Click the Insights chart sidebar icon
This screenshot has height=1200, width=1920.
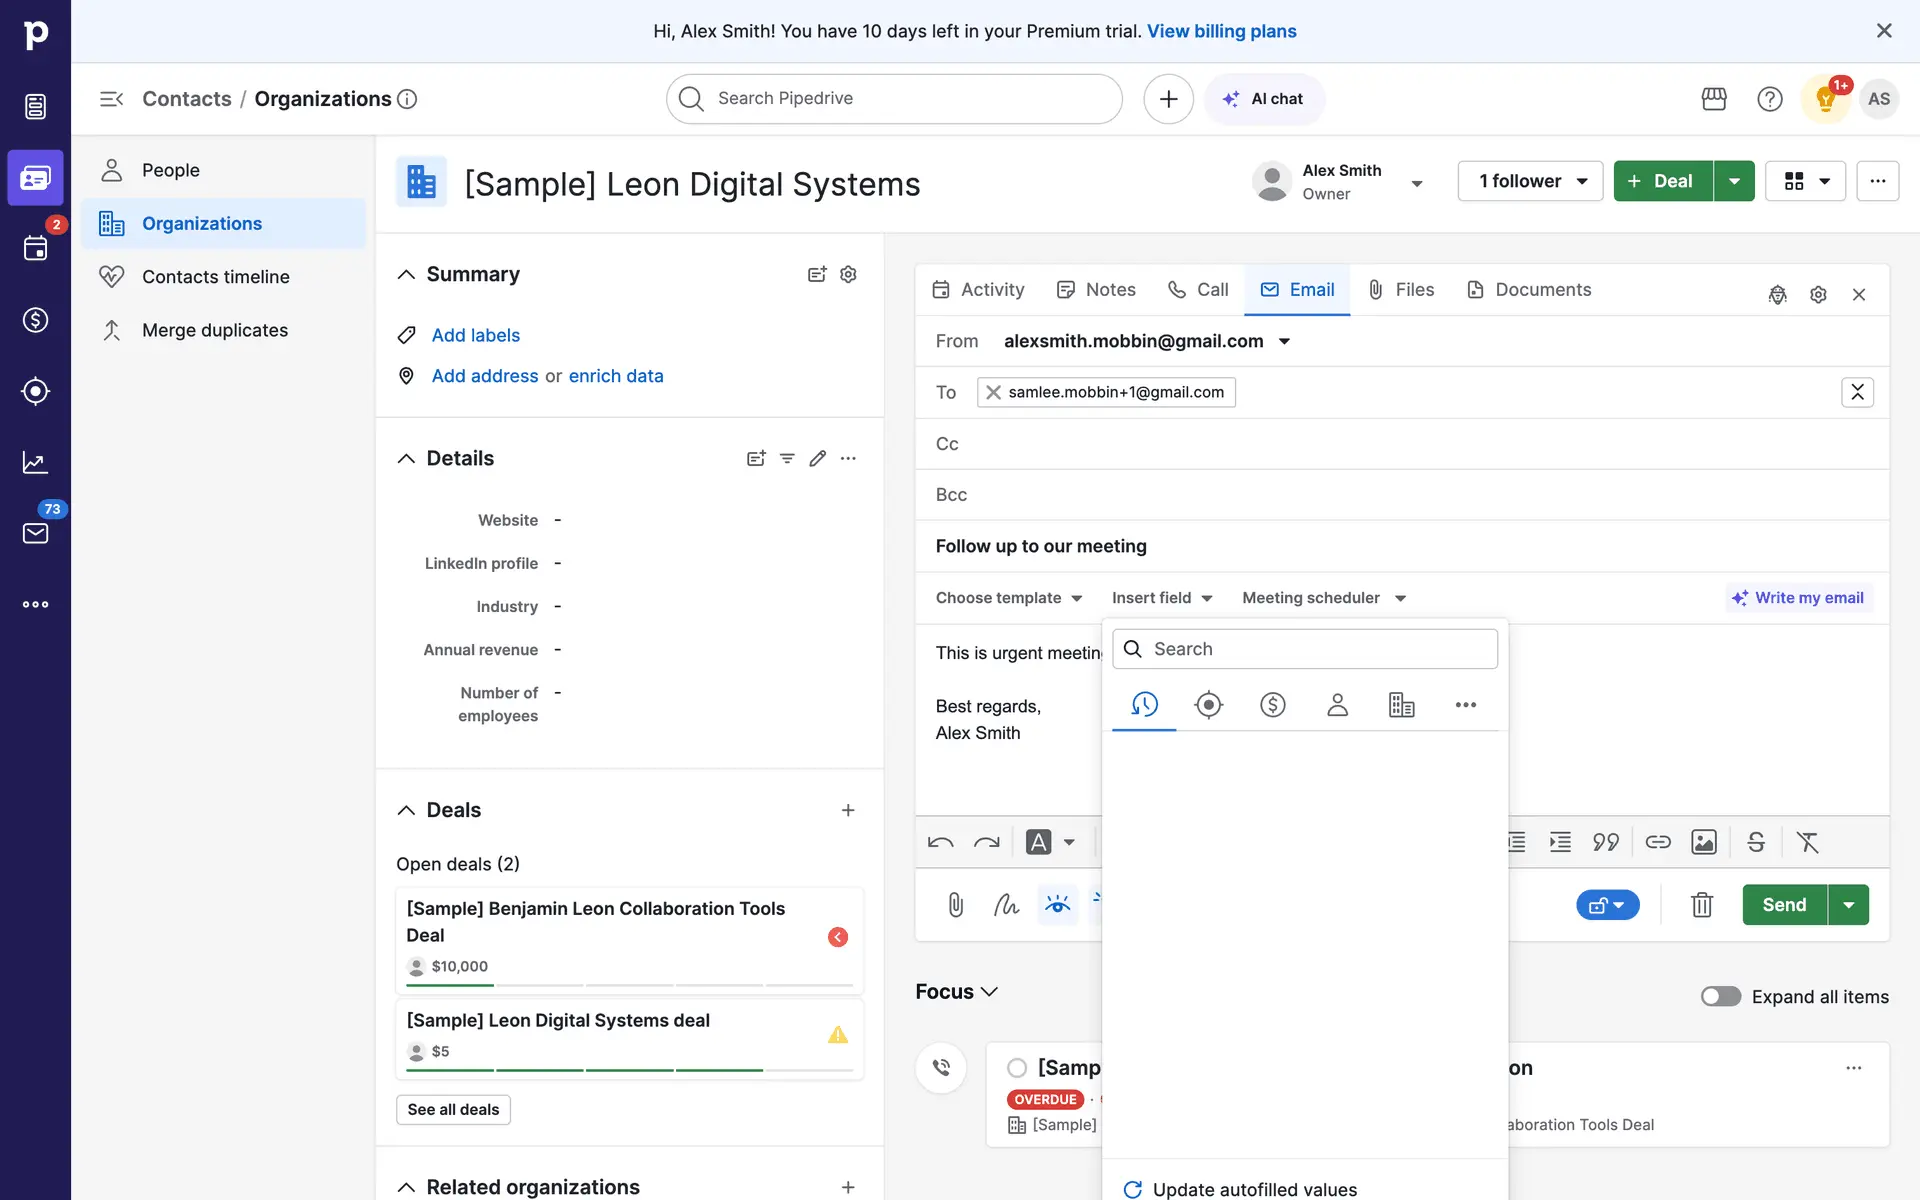pos(35,462)
